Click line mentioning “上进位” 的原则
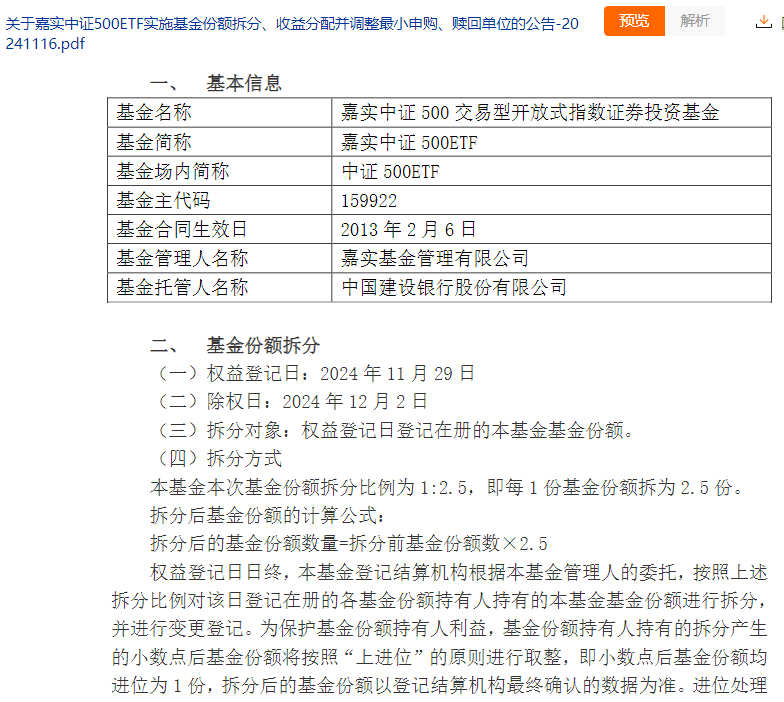 (x=440, y=657)
